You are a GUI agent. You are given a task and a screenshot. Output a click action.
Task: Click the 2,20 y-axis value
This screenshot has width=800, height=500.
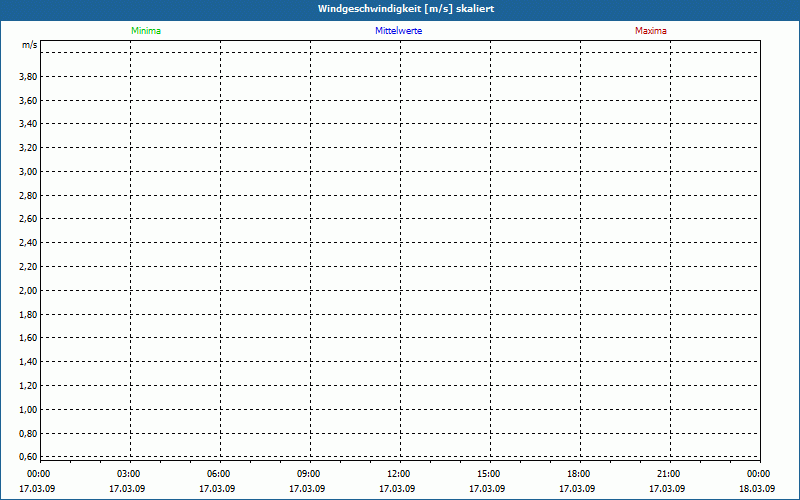pyautogui.click(x=29, y=267)
